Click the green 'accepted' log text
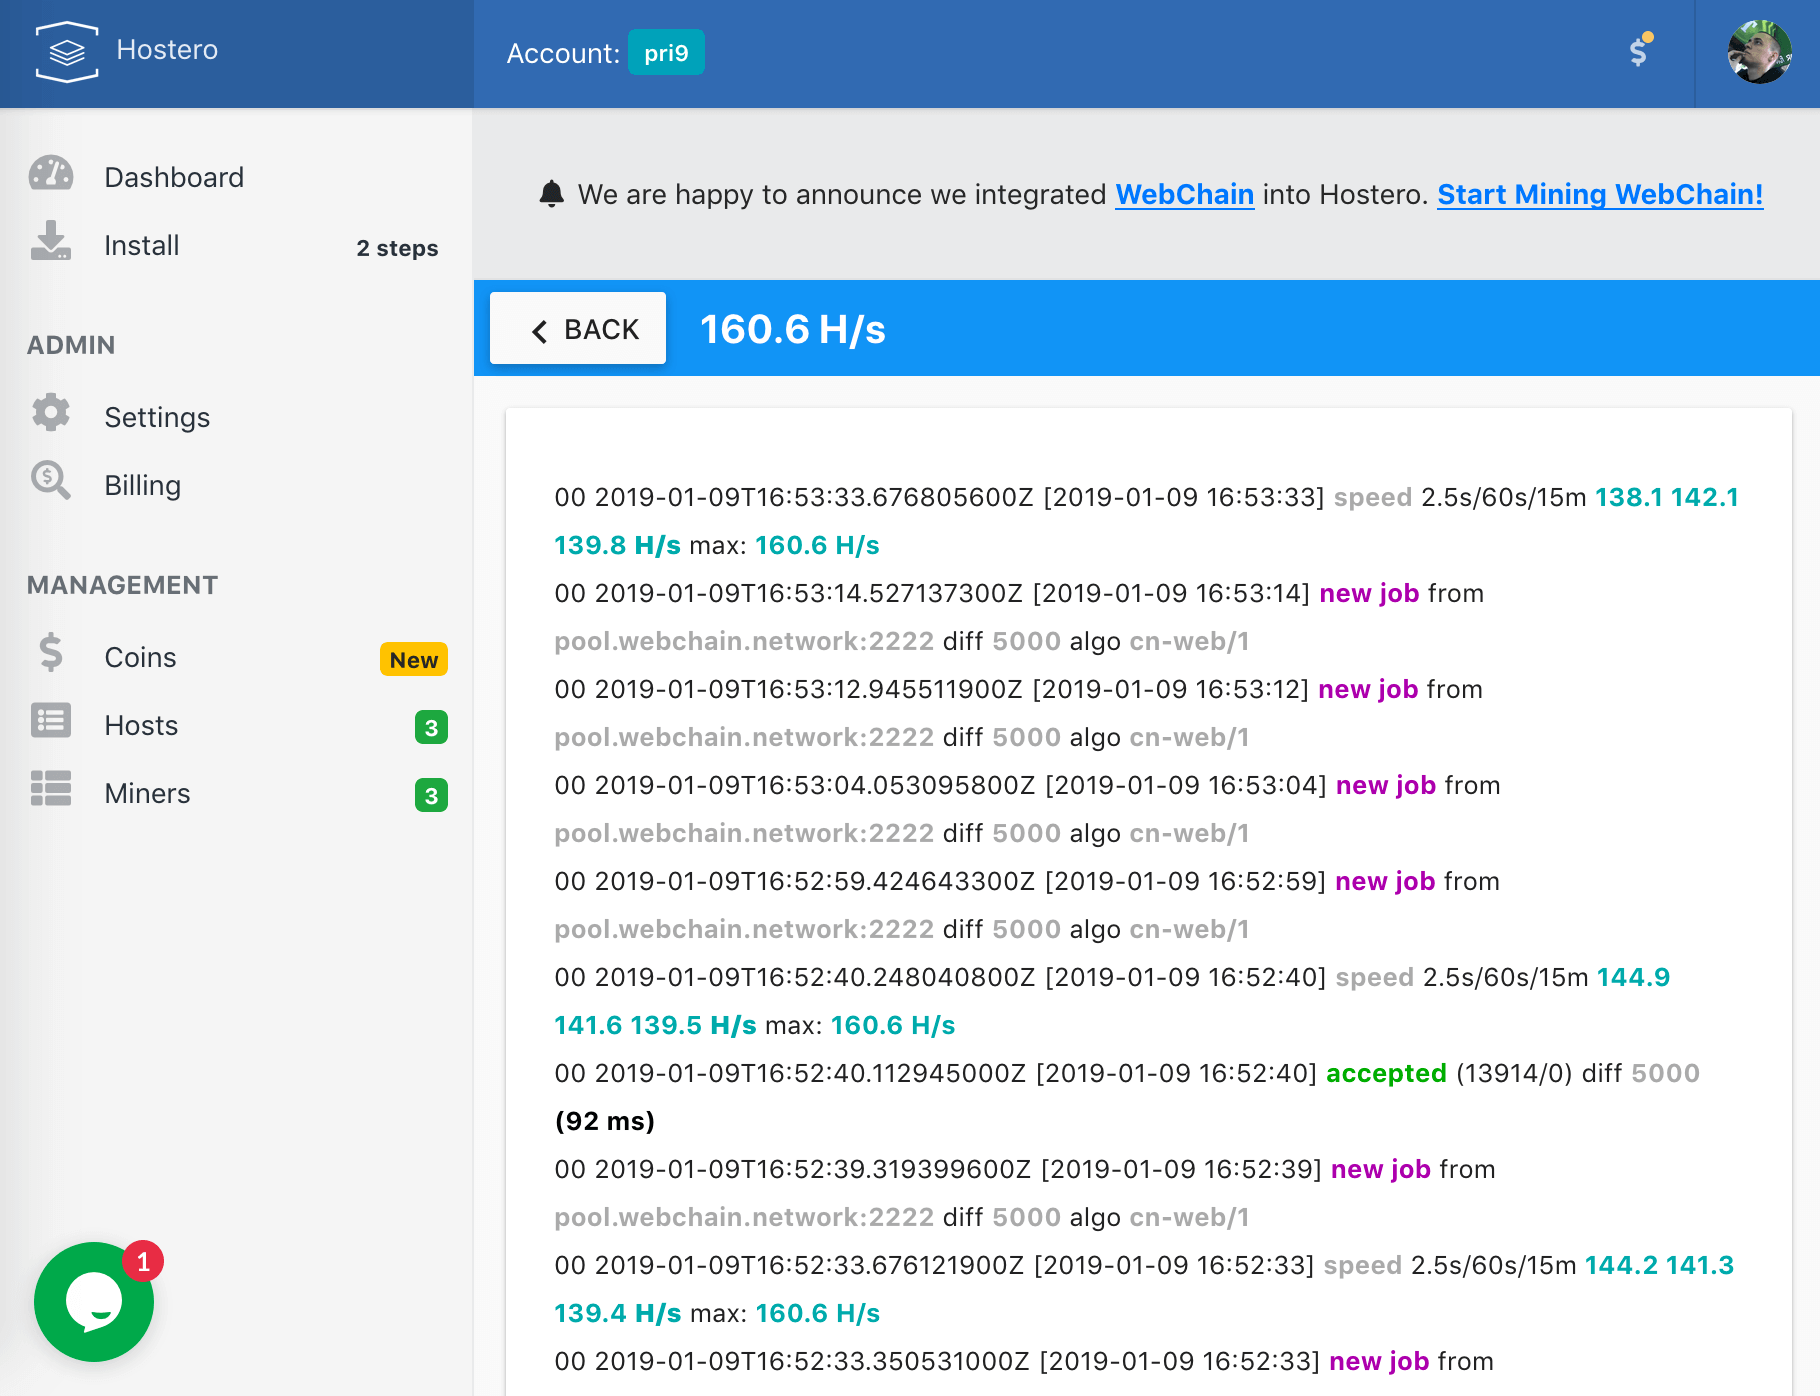The image size is (1820, 1396). [1386, 1073]
